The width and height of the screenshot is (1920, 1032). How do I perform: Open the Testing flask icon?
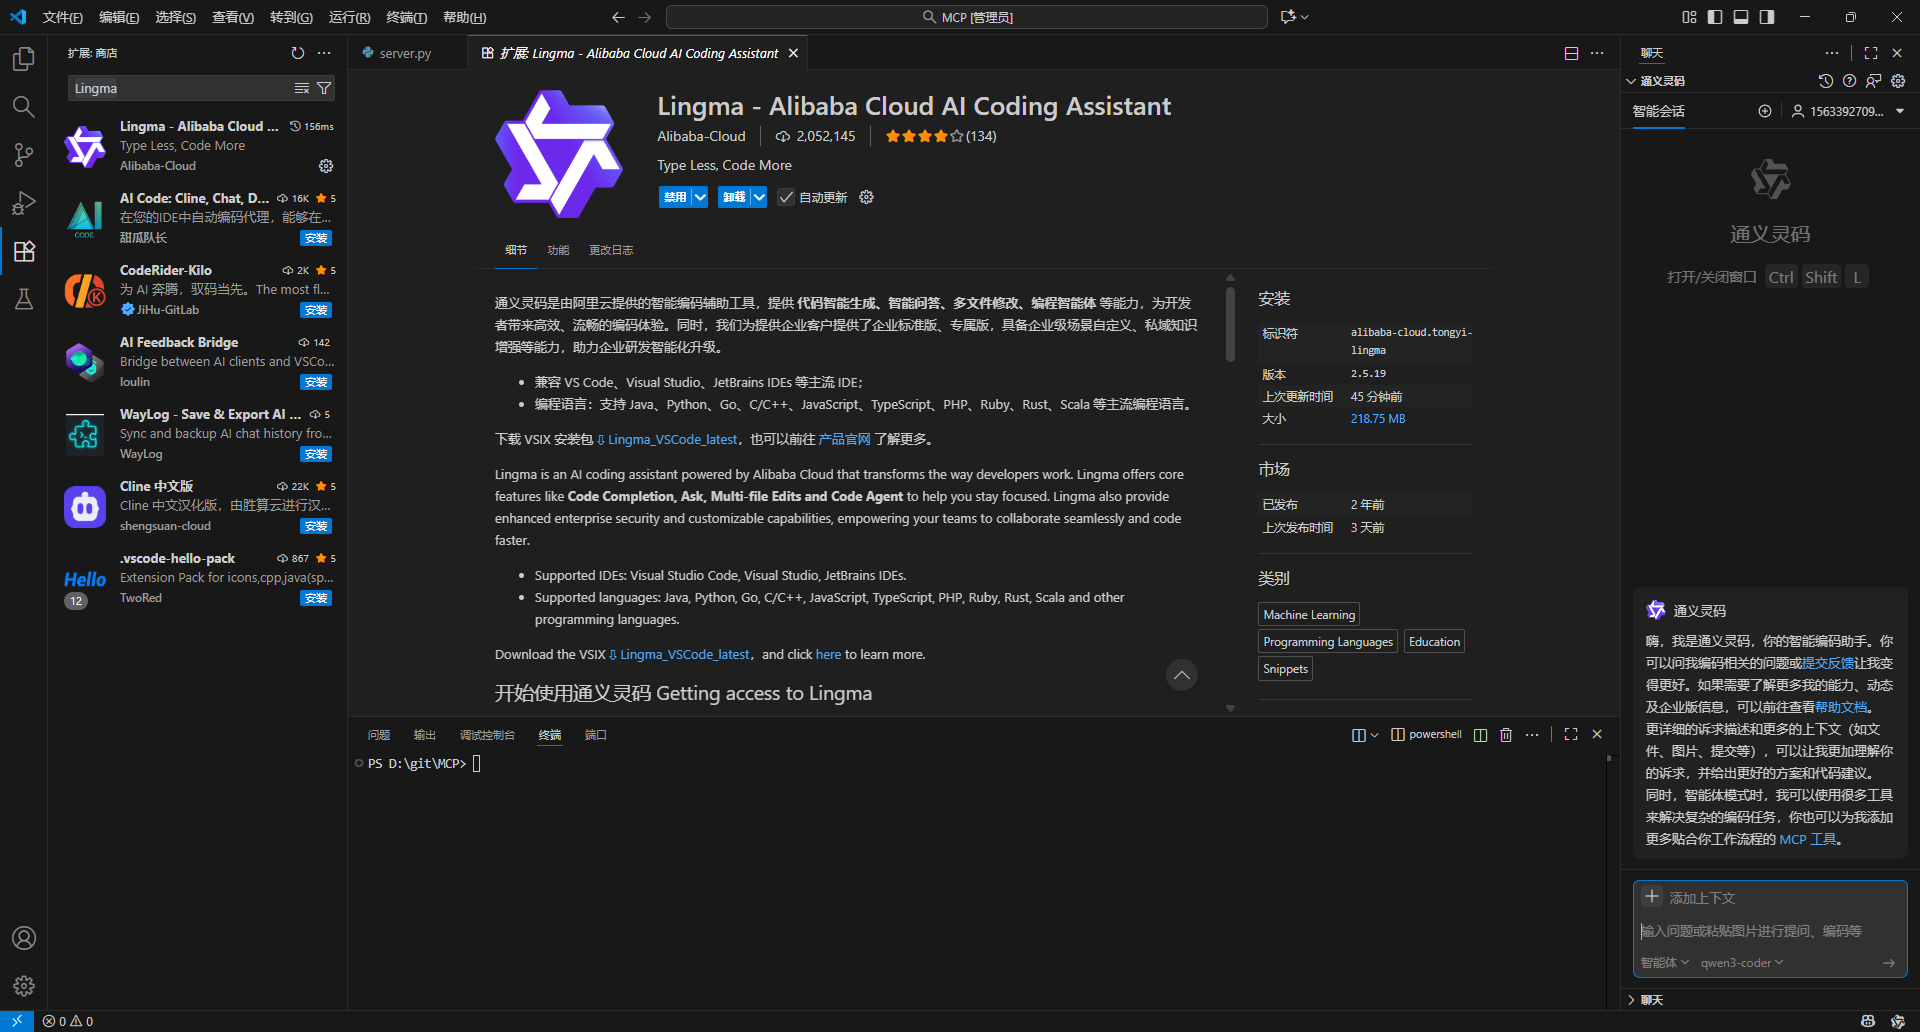tap(24, 299)
